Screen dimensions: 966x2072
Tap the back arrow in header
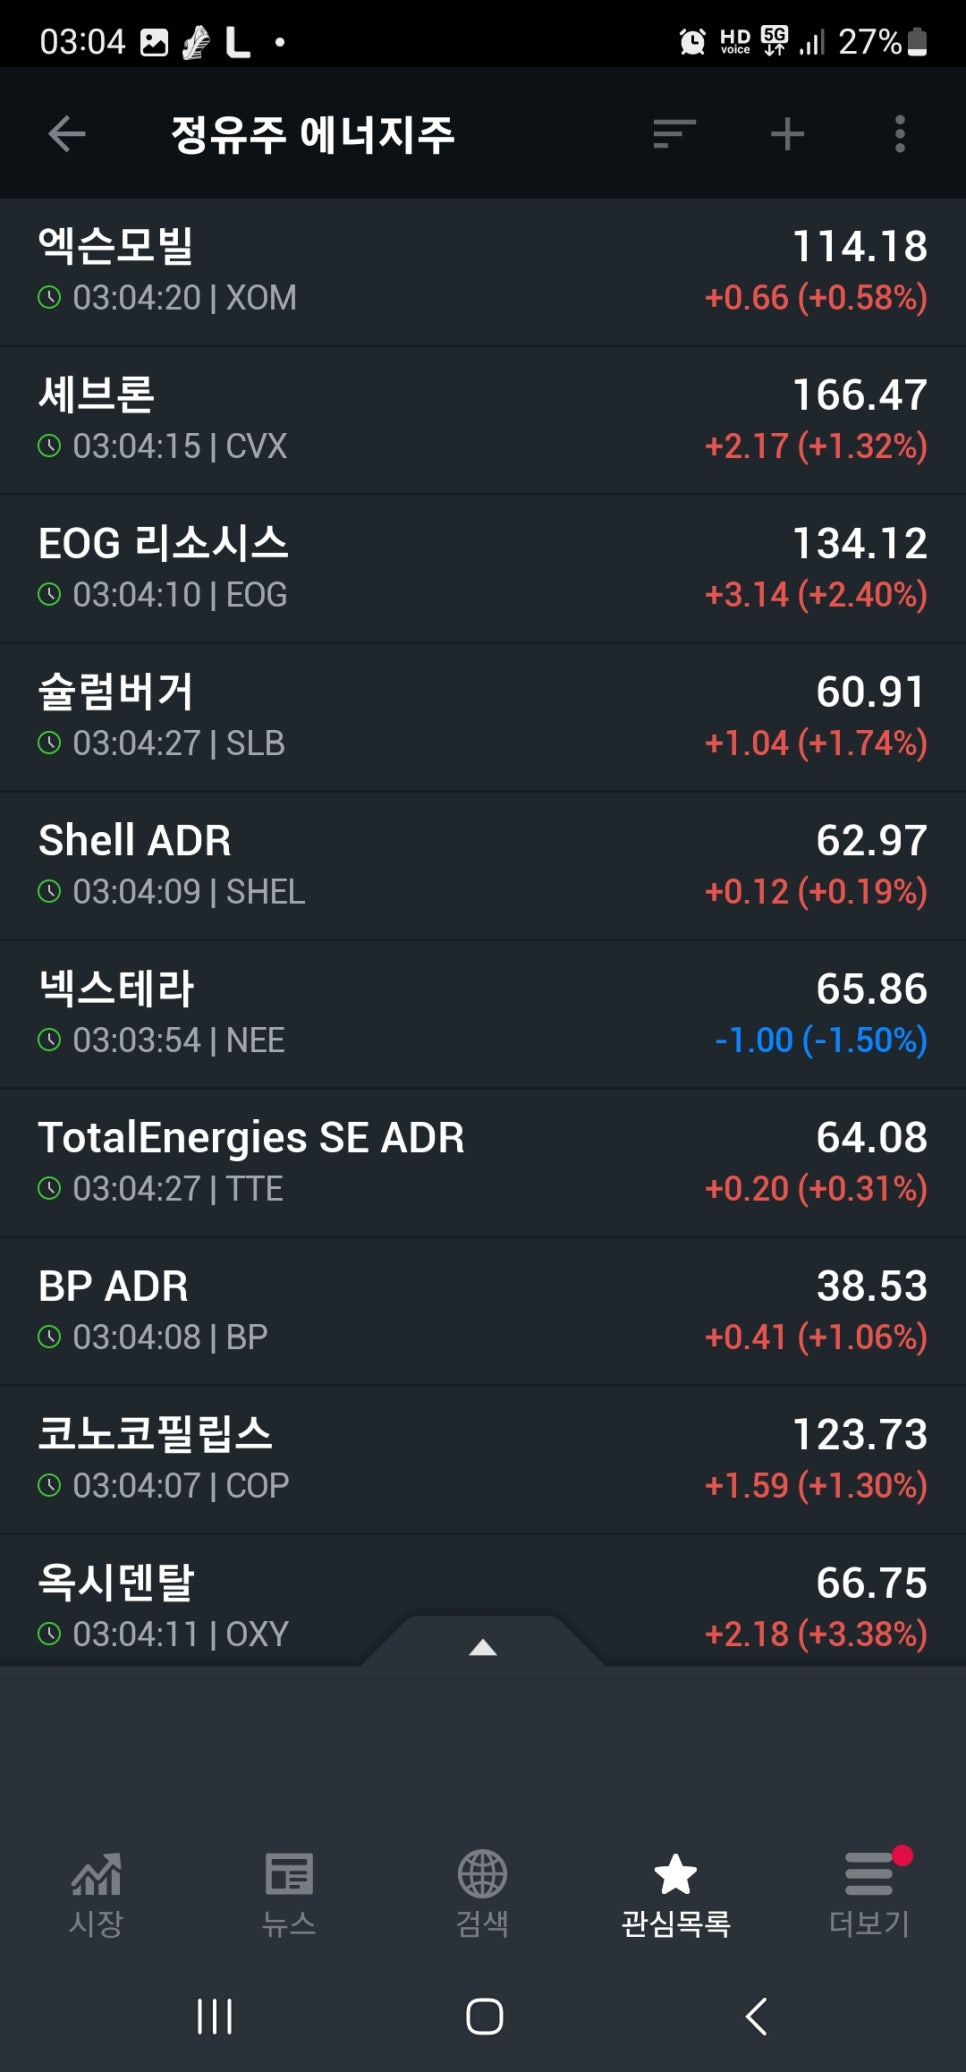click(67, 134)
